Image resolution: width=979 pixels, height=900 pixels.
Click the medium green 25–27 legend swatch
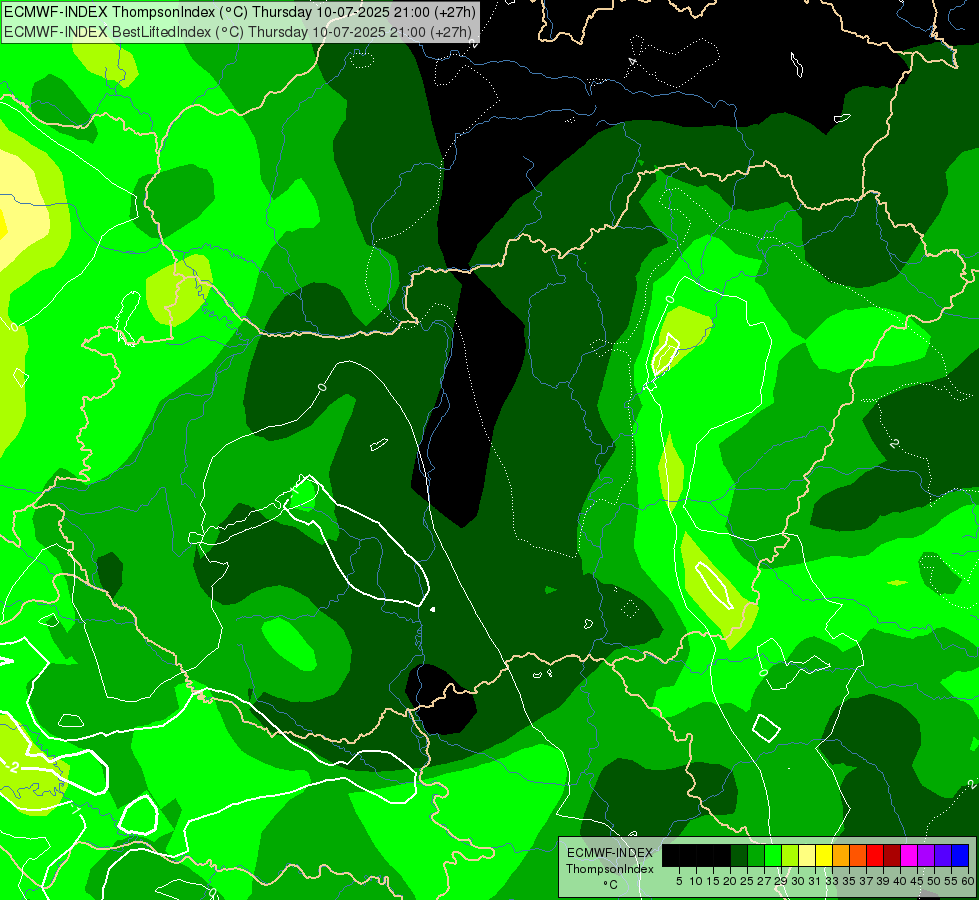coord(756,856)
